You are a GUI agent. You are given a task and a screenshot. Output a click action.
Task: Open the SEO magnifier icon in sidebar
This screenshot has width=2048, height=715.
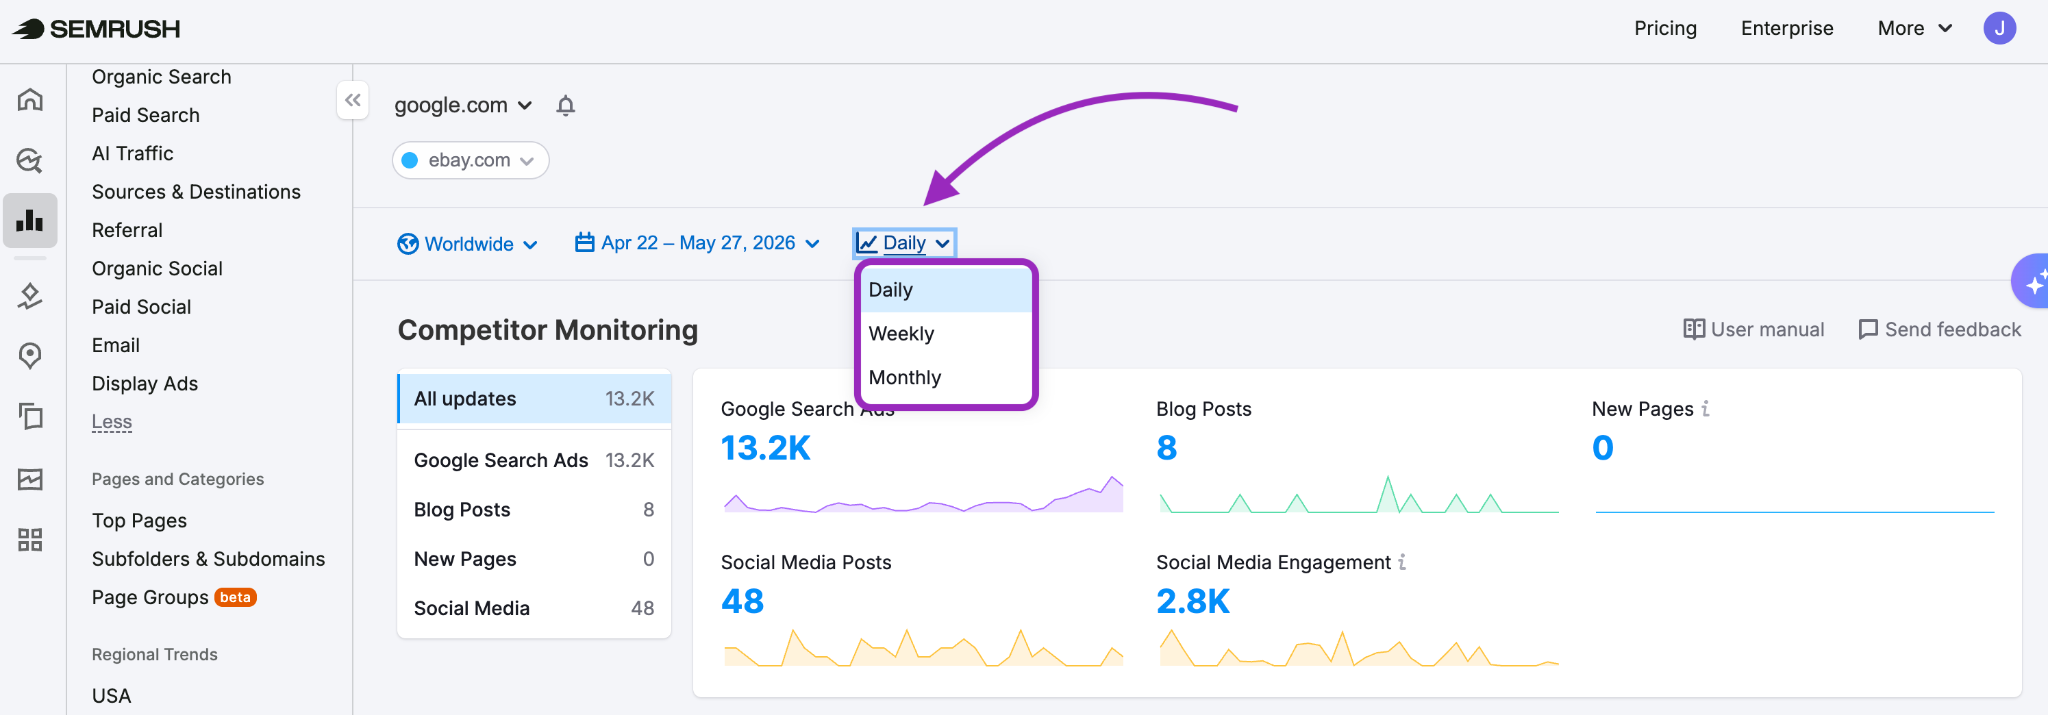[30, 160]
